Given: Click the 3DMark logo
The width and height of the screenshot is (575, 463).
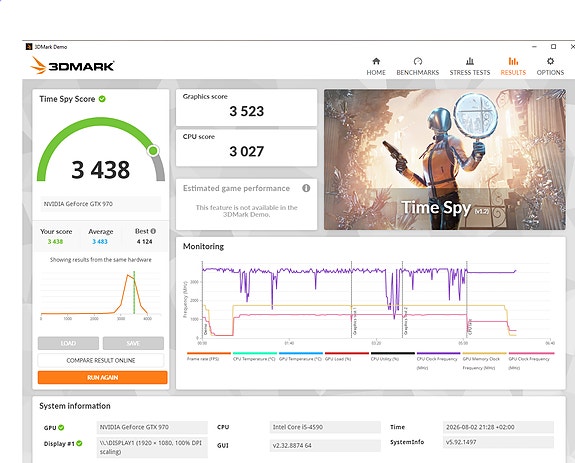Looking at the screenshot, I should [72, 65].
